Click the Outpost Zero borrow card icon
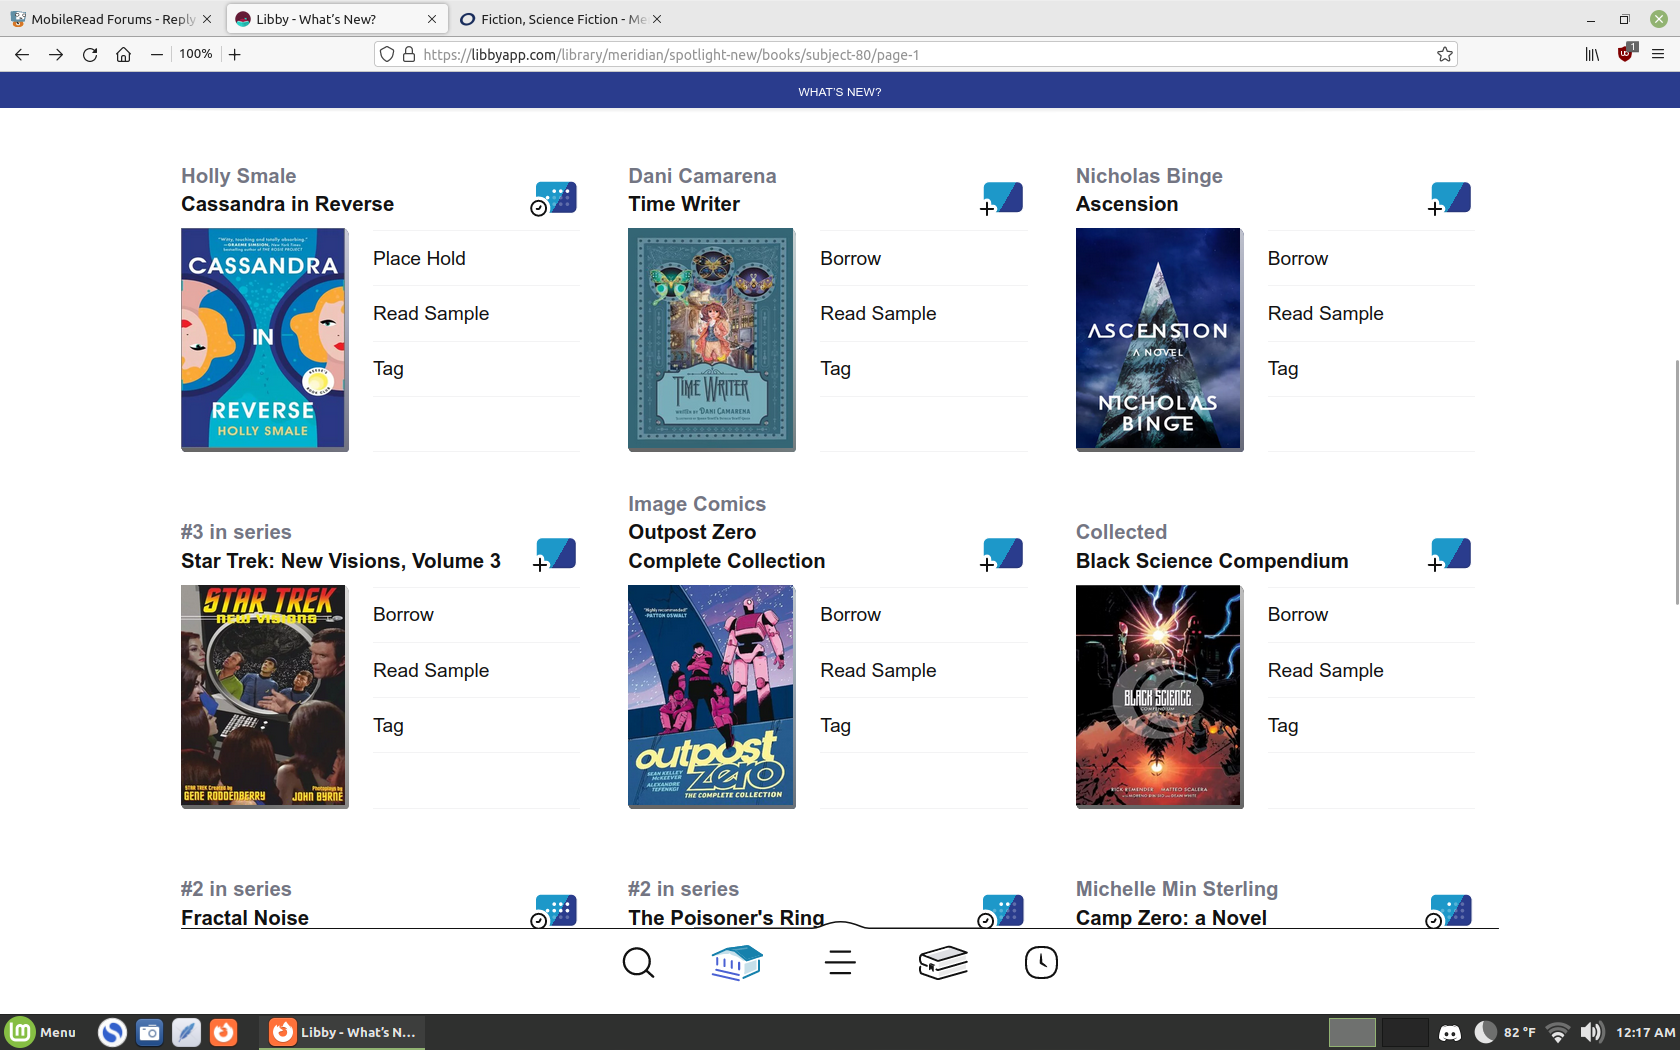1680x1050 pixels. 1001,554
